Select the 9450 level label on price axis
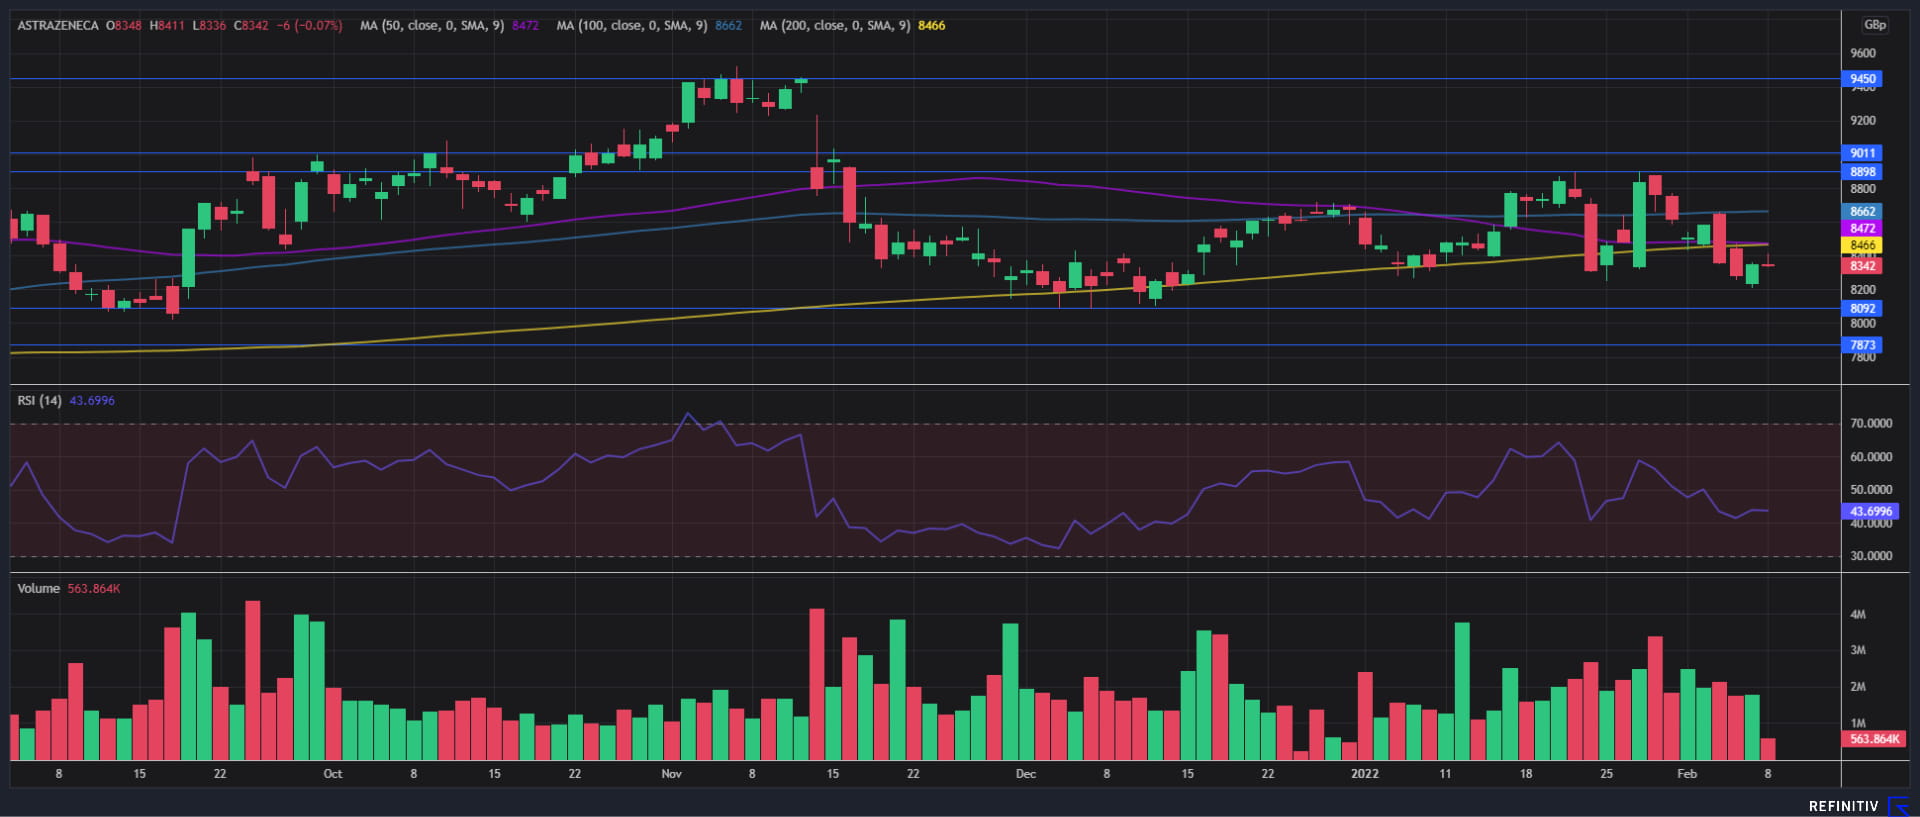Viewport: 1920px width, 817px height. point(1862,79)
